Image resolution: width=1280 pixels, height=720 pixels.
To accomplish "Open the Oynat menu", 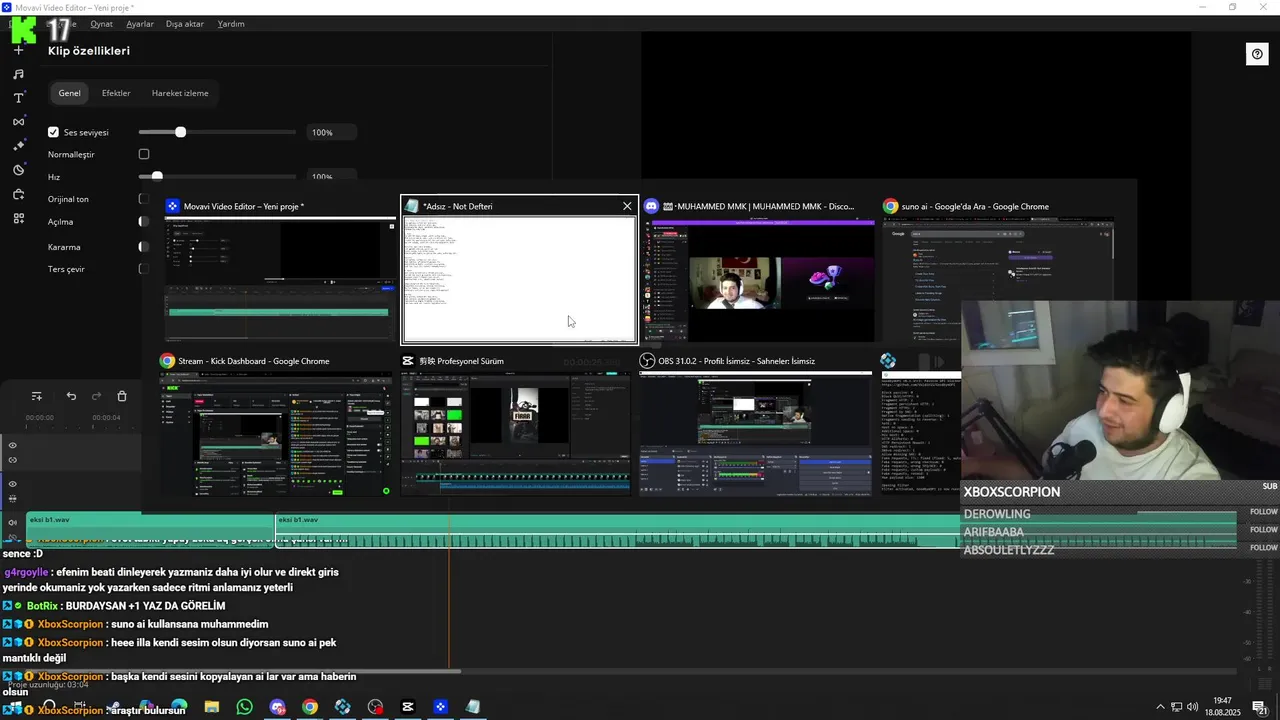I will (101, 24).
